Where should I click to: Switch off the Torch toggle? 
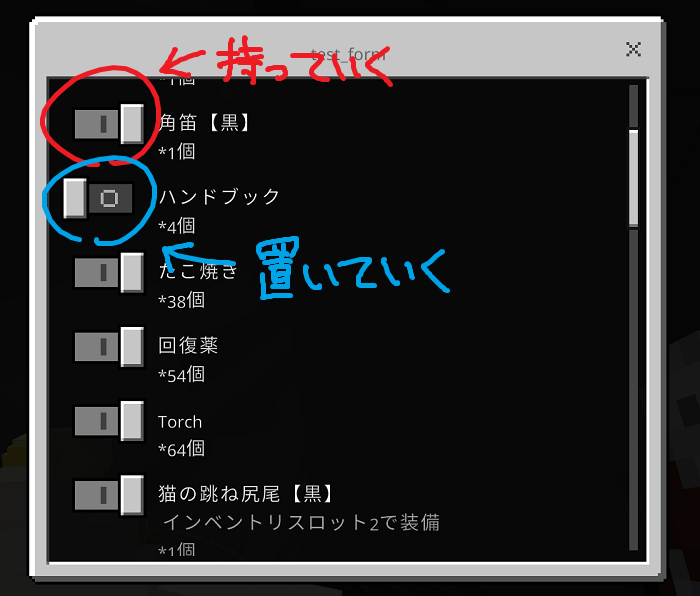pyautogui.click(x=109, y=421)
